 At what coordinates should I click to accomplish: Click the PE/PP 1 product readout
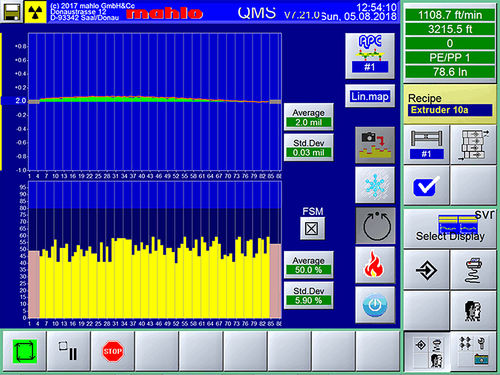click(450, 58)
